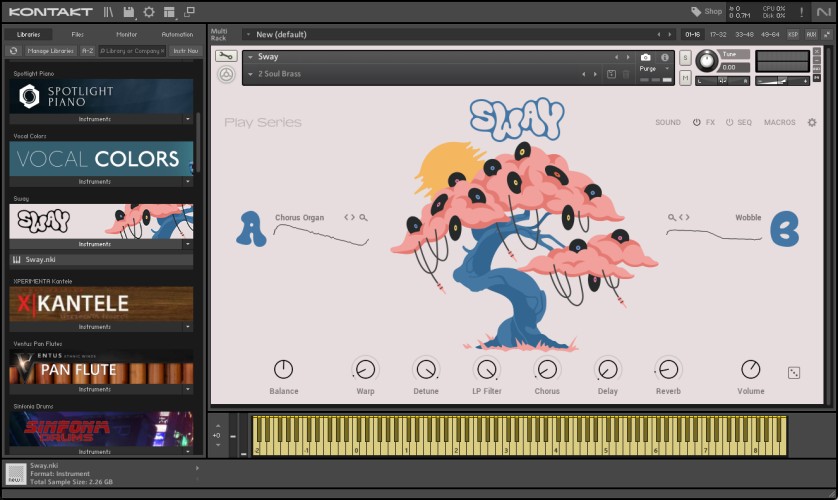Select the Sway.nki instrument file
The height and width of the screenshot is (500, 838).
[102, 260]
